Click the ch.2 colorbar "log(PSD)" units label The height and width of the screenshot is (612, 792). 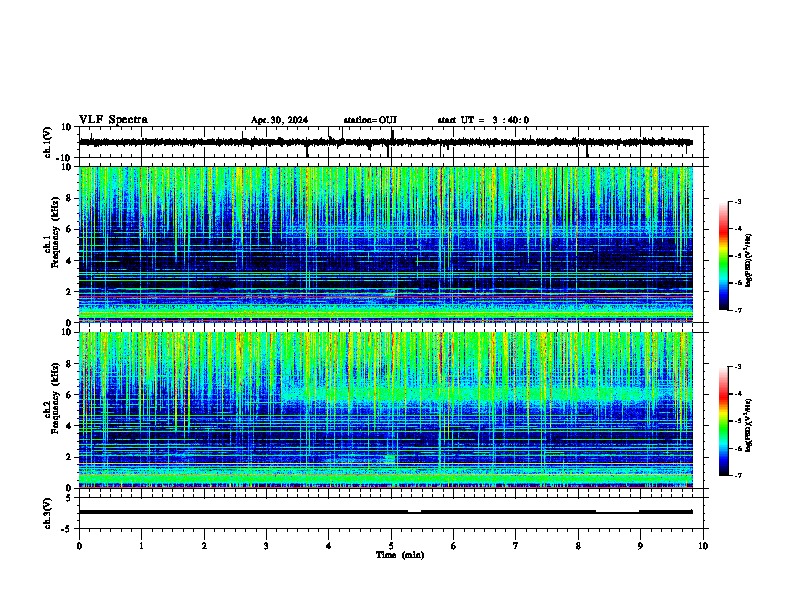[748, 425]
